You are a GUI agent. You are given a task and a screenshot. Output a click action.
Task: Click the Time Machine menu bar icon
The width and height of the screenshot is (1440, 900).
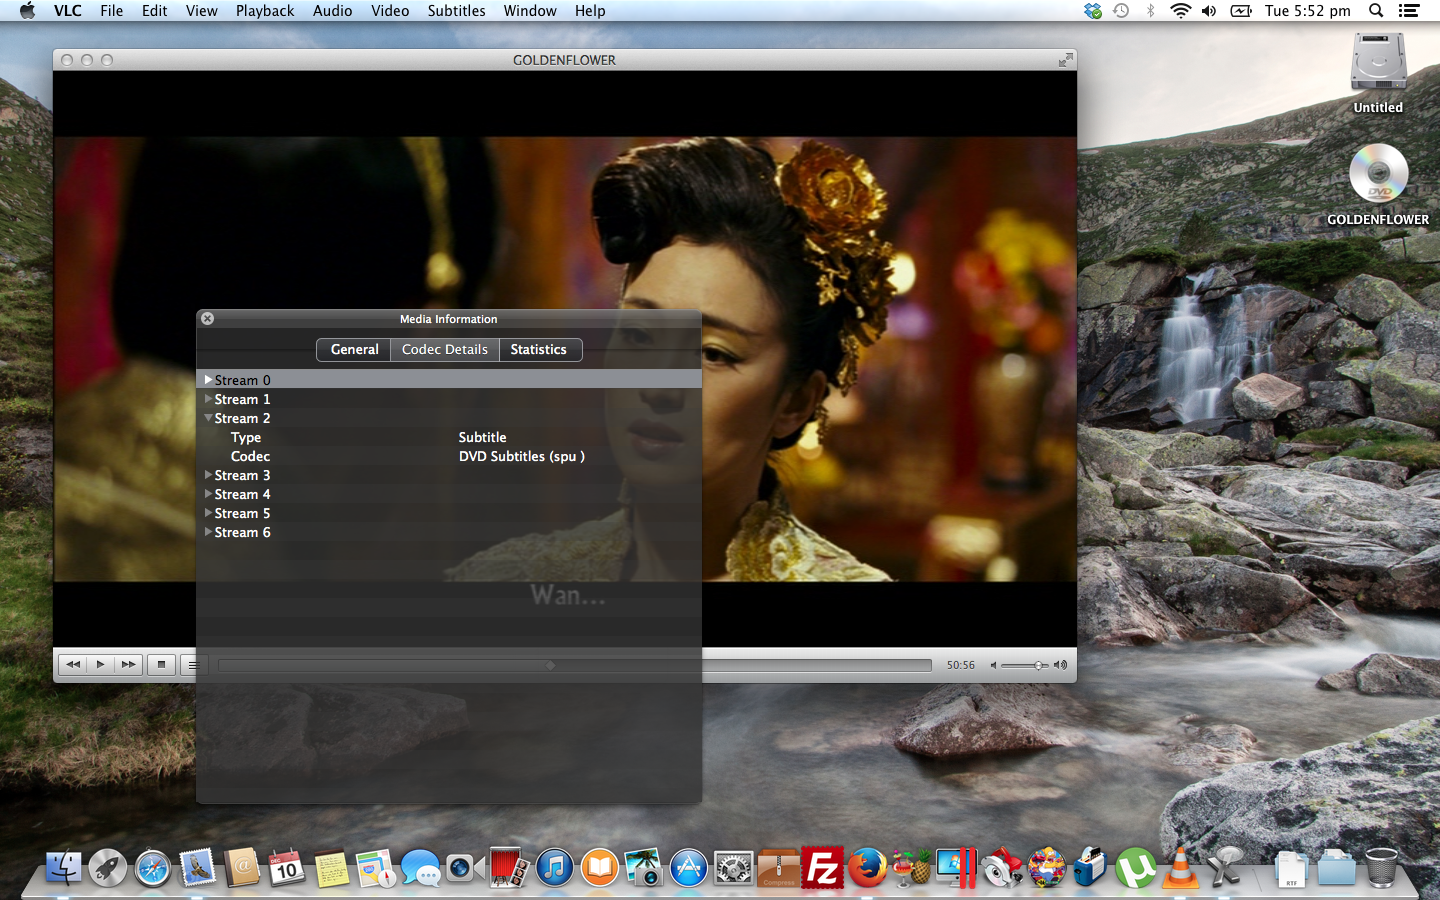1121,11
